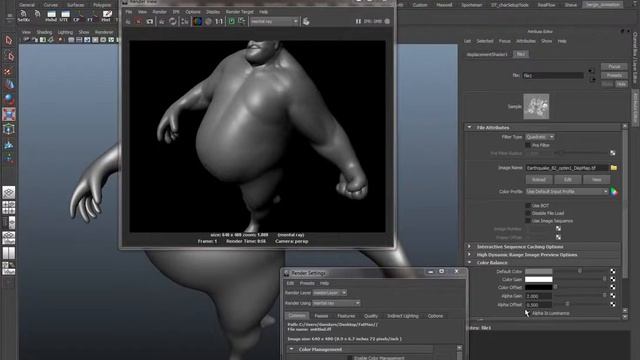Select the arrow selection tool in left toolbox
Screen dimensions: 640x360
click(x=9, y=40)
